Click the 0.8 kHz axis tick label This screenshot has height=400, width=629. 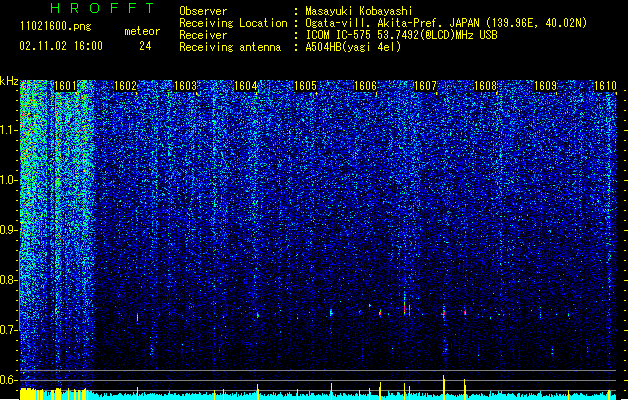tap(9, 280)
